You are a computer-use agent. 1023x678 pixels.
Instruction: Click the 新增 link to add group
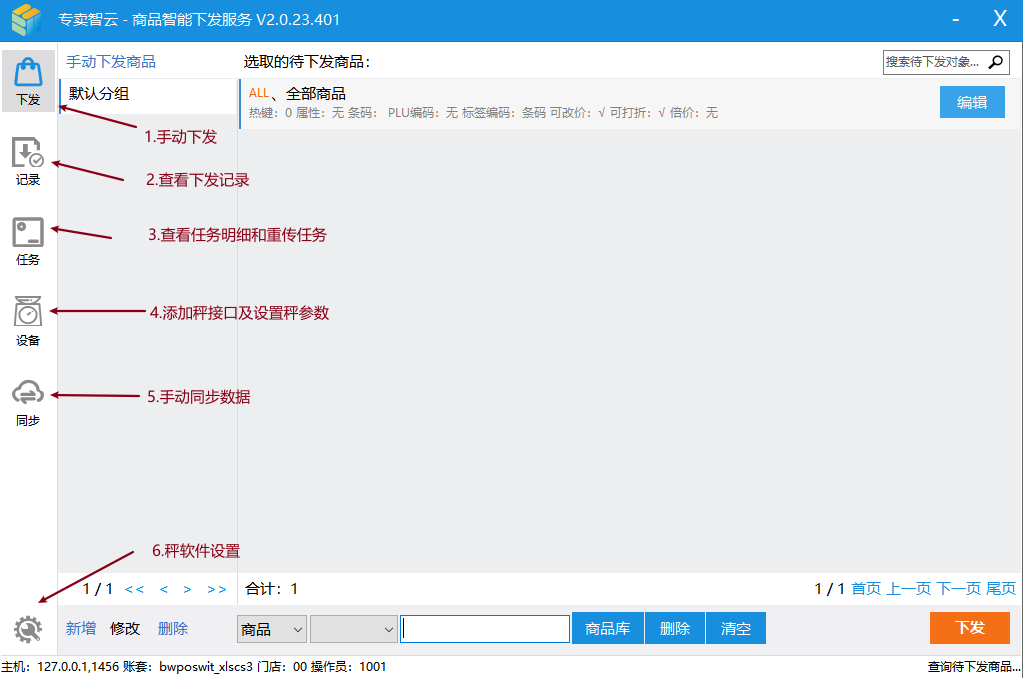pyautogui.click(x=81, y=629)
